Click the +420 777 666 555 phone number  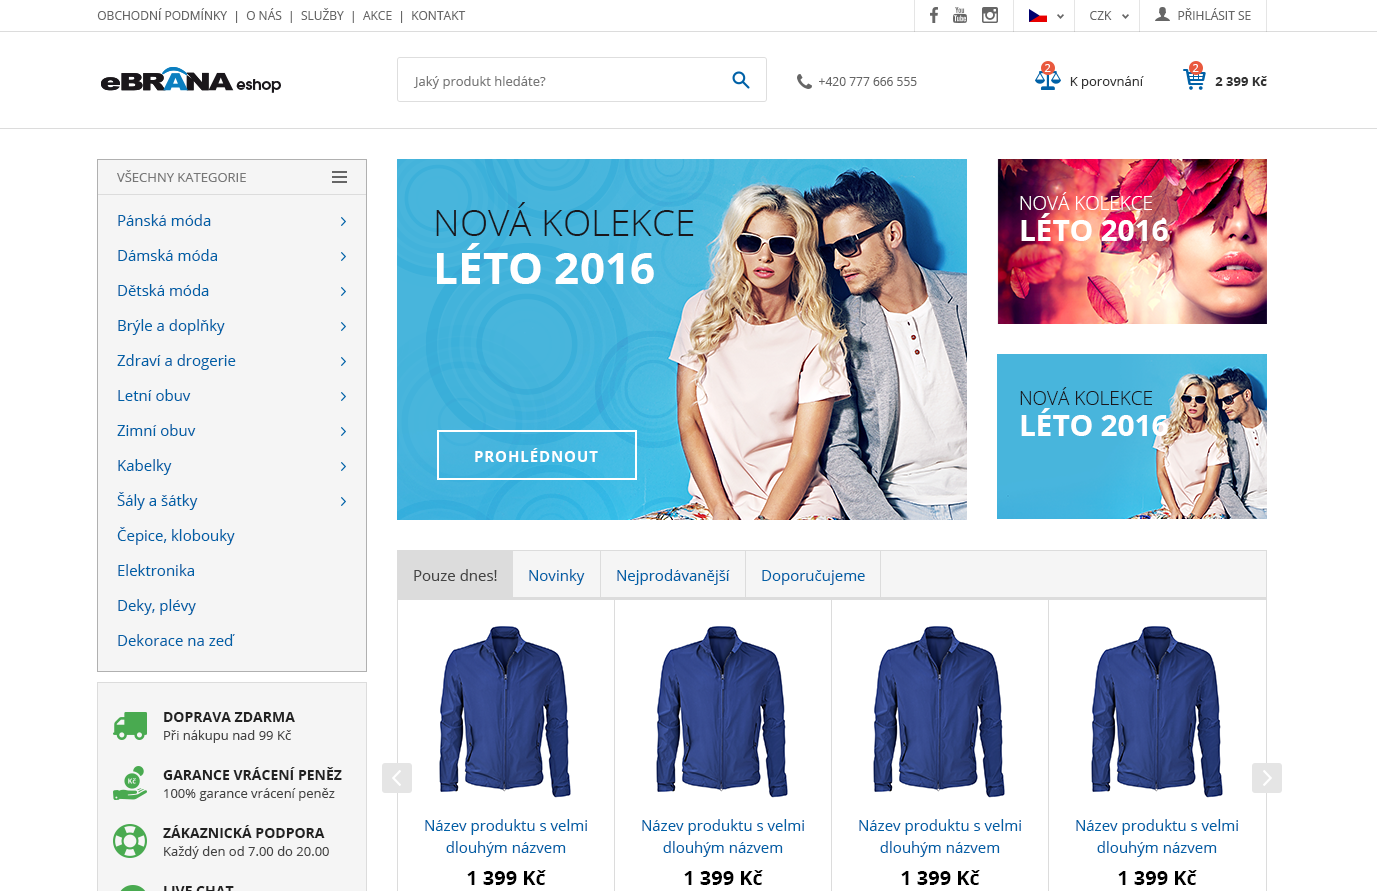(867, 82)
